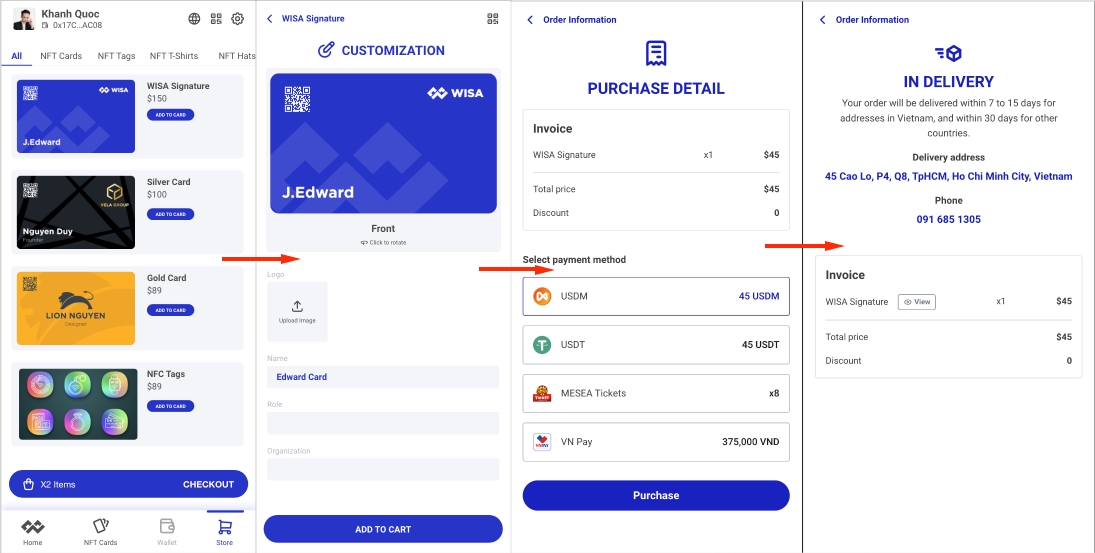The image size is (1095, 553).
Task: Open settings gear icon
Action: click(x=238, y=19)
